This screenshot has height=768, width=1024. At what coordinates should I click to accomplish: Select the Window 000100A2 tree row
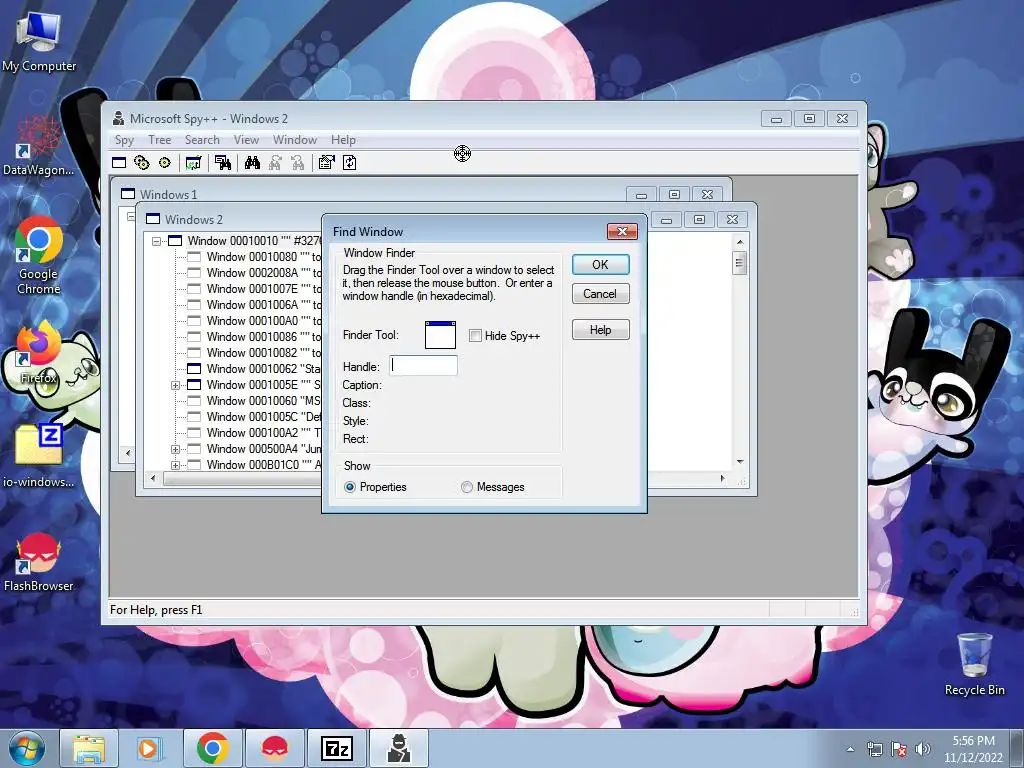[x=254, y=433]
